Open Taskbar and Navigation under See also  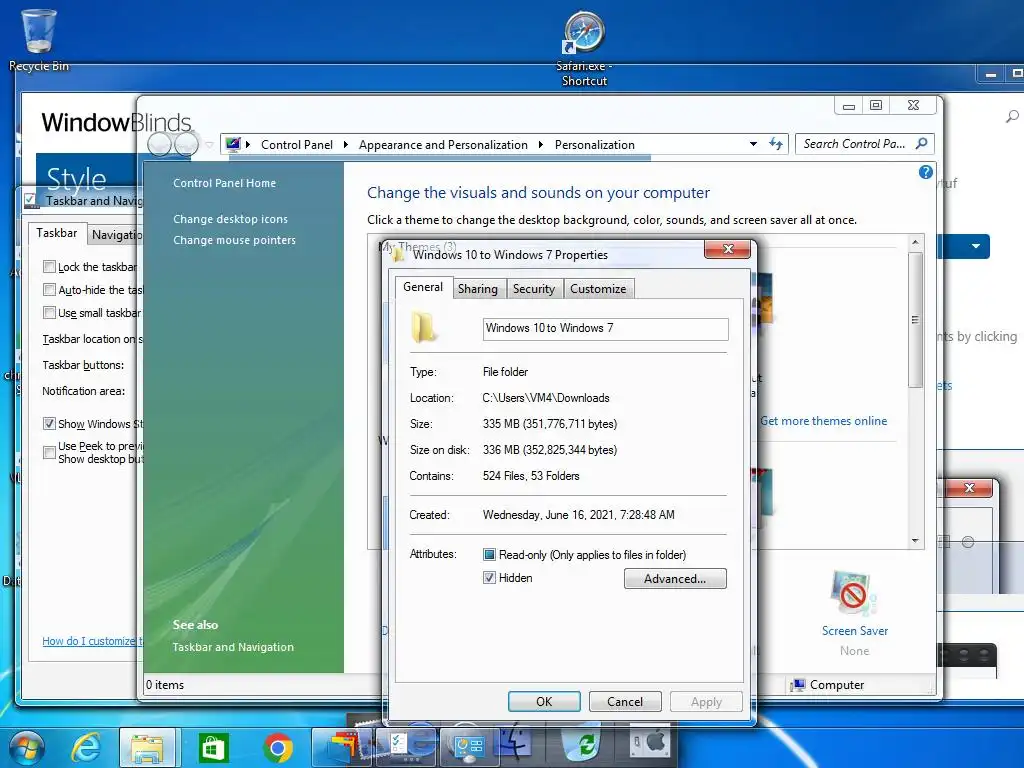(233, 647)
